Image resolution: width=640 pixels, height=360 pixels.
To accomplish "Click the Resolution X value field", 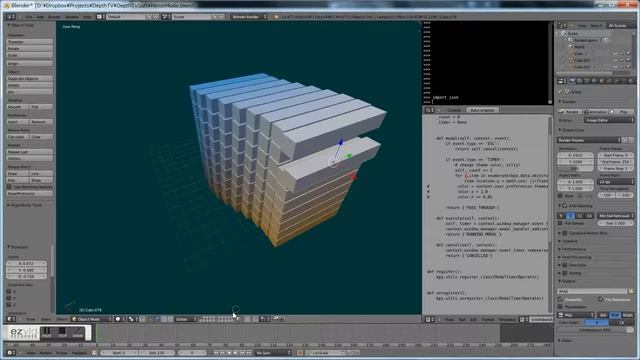I will click(575, 156).
